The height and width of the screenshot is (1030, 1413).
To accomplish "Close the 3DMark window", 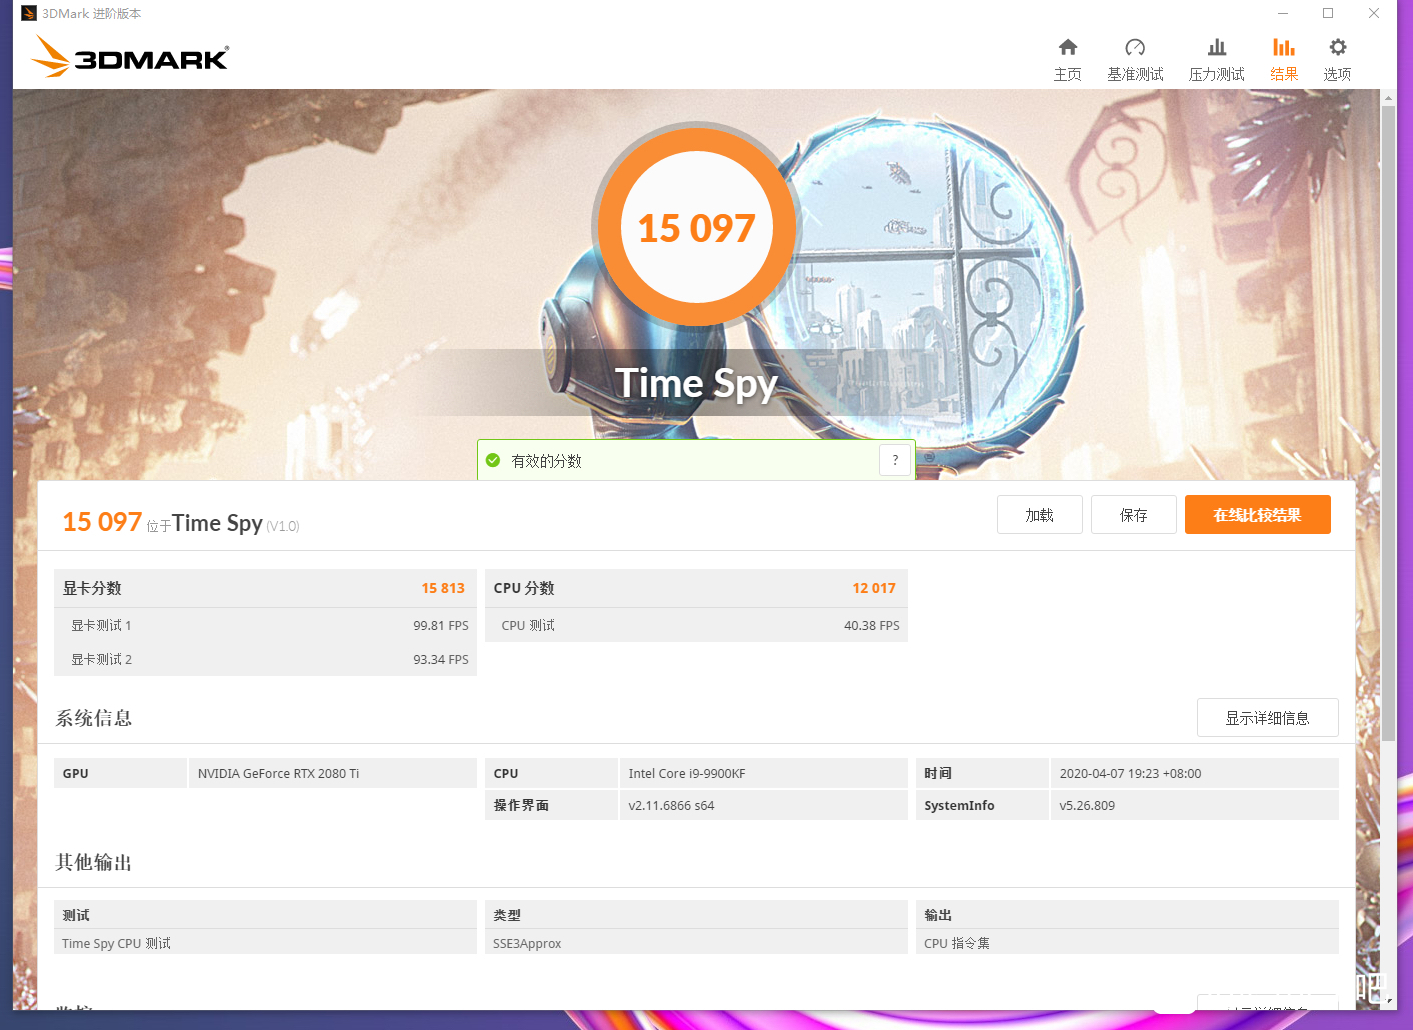I will [x=1374, y=13].
